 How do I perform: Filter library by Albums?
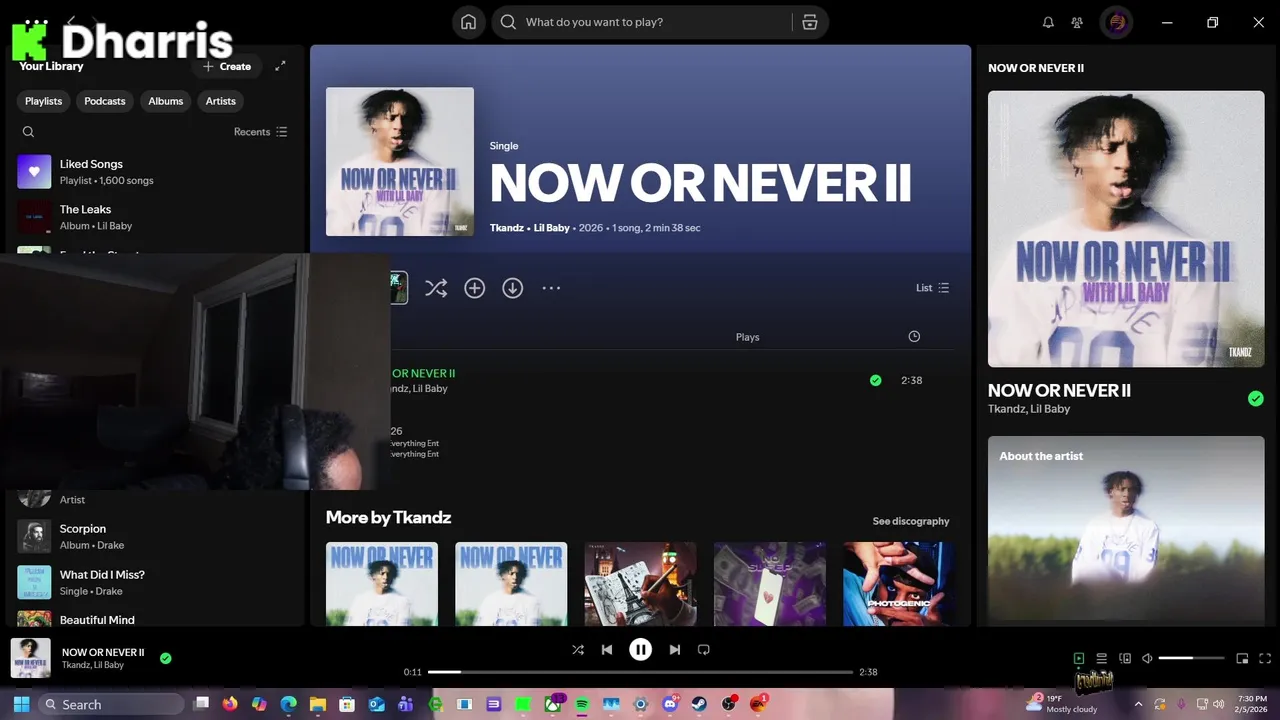click(x=166, y=101)
